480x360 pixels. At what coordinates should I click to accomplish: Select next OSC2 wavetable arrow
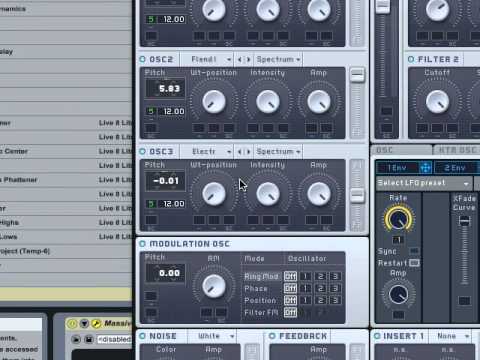[248, 59]
